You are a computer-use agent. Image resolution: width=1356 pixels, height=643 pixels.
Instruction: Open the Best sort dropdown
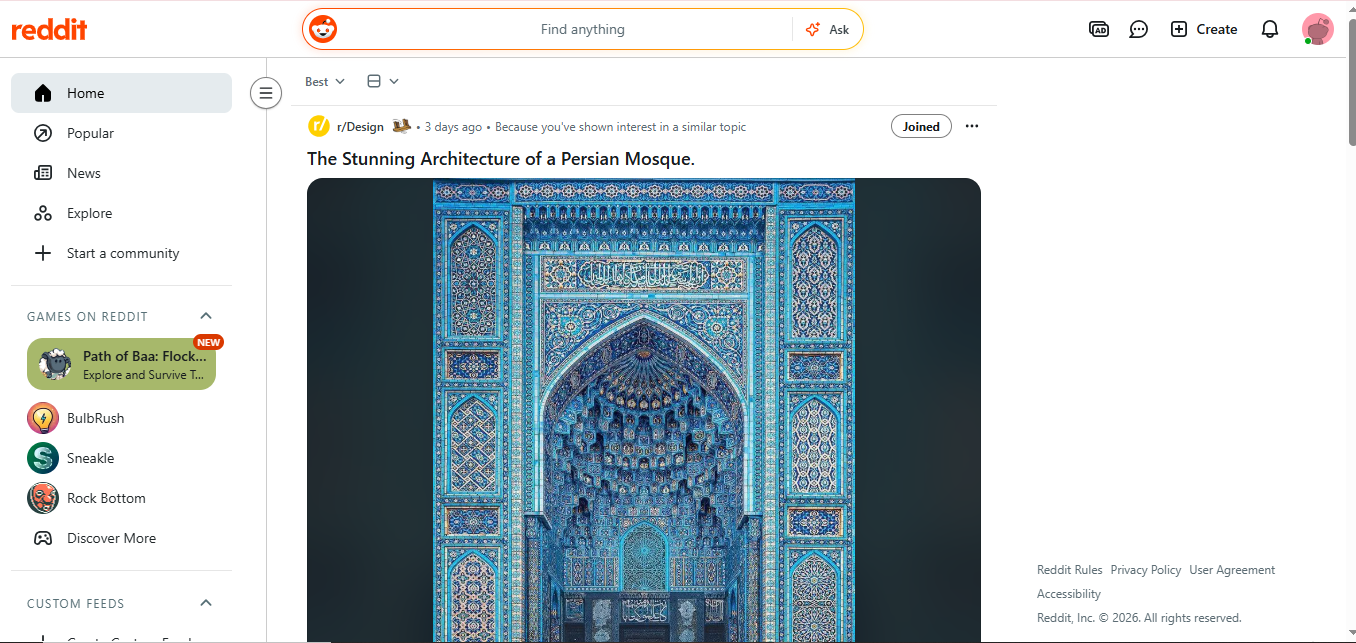click(x=324, y=81)
